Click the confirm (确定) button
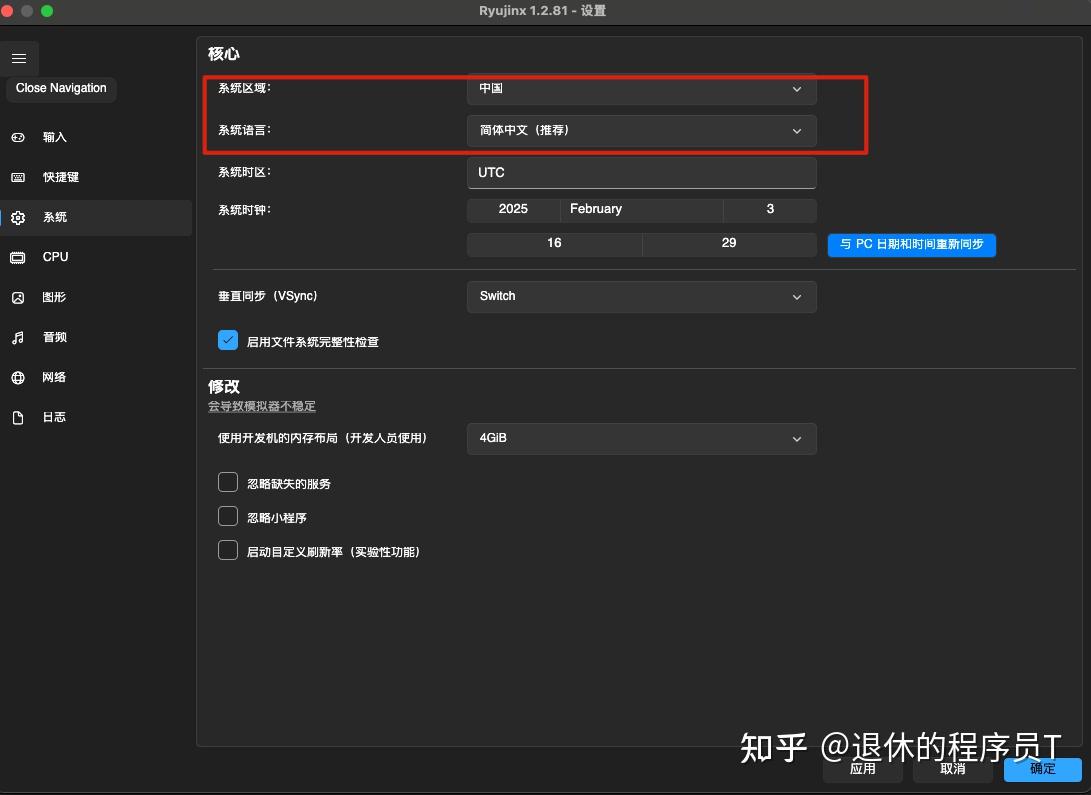Screen dimensions: 1091x795 [x=1041, y=769]
